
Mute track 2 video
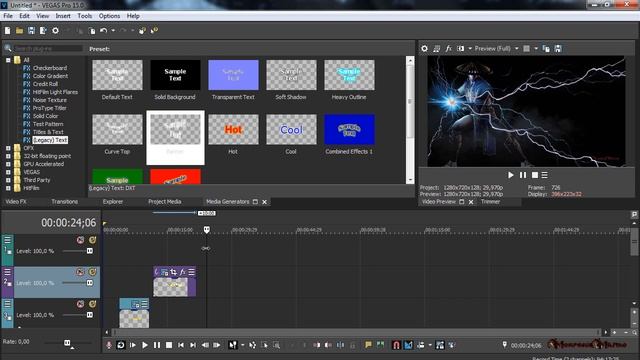pos(80,272)
